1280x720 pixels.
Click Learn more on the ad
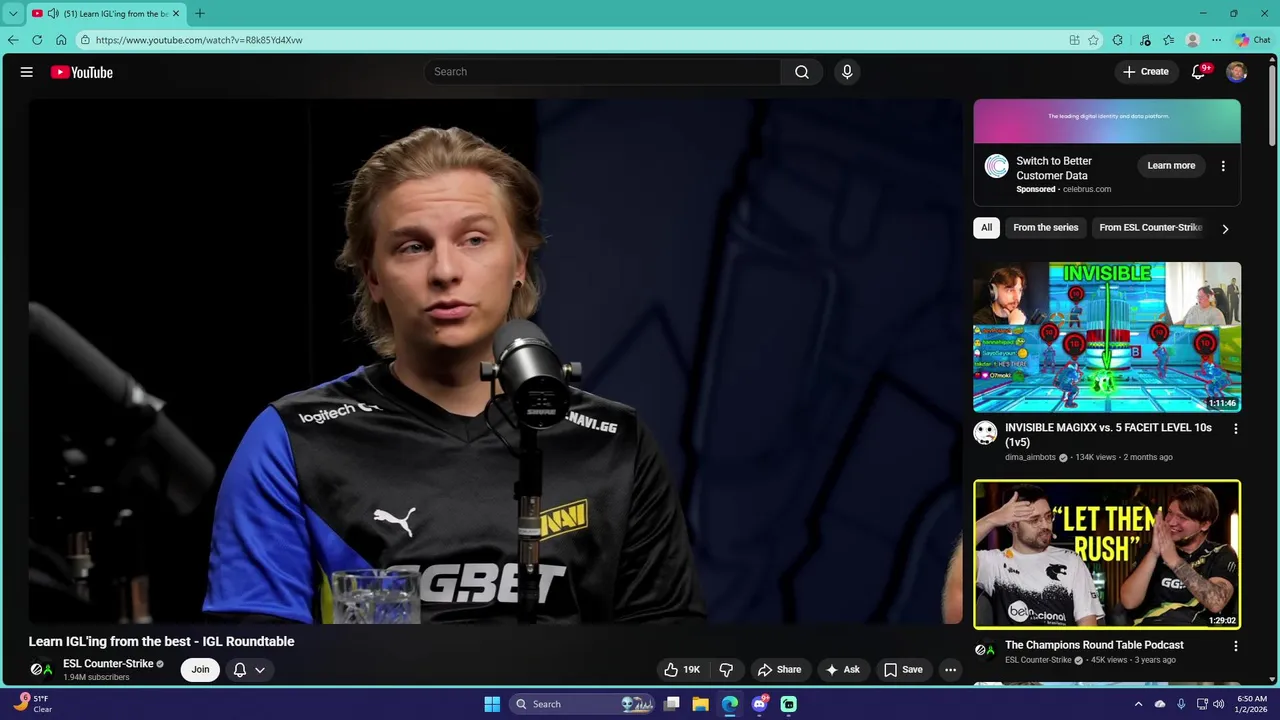(x=1171, y=166)
